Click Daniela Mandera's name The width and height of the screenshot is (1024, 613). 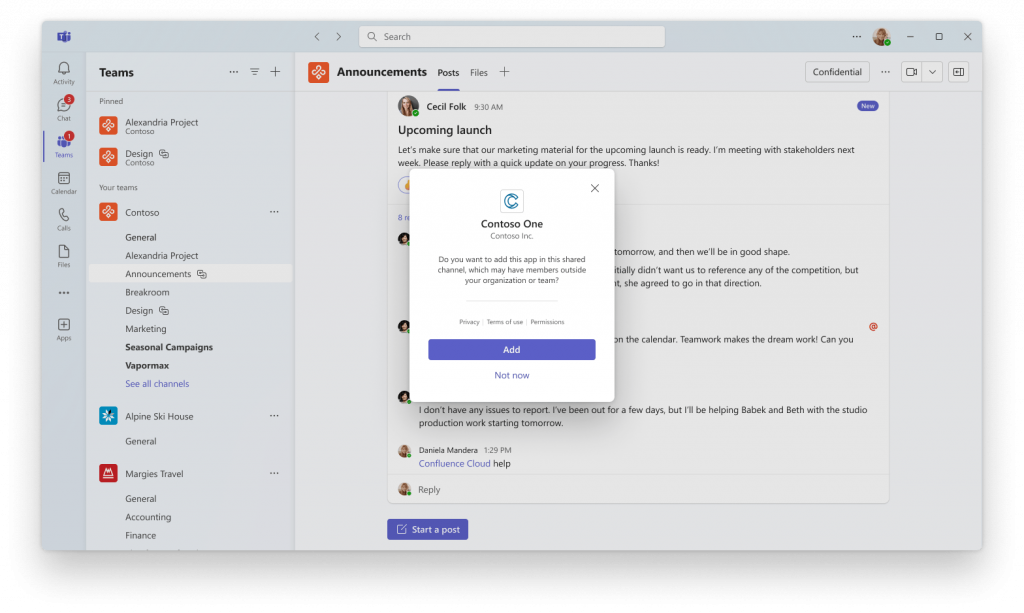click(x=448, y=450)
